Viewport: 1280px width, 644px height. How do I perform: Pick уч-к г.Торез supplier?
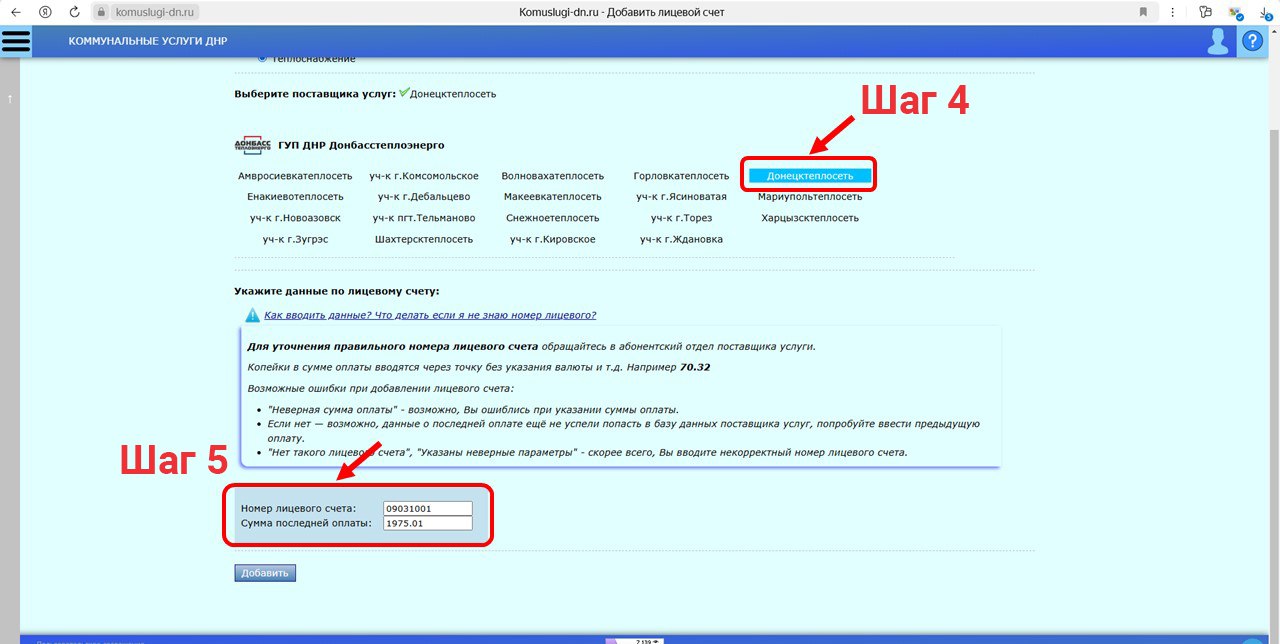click(681, 218)
